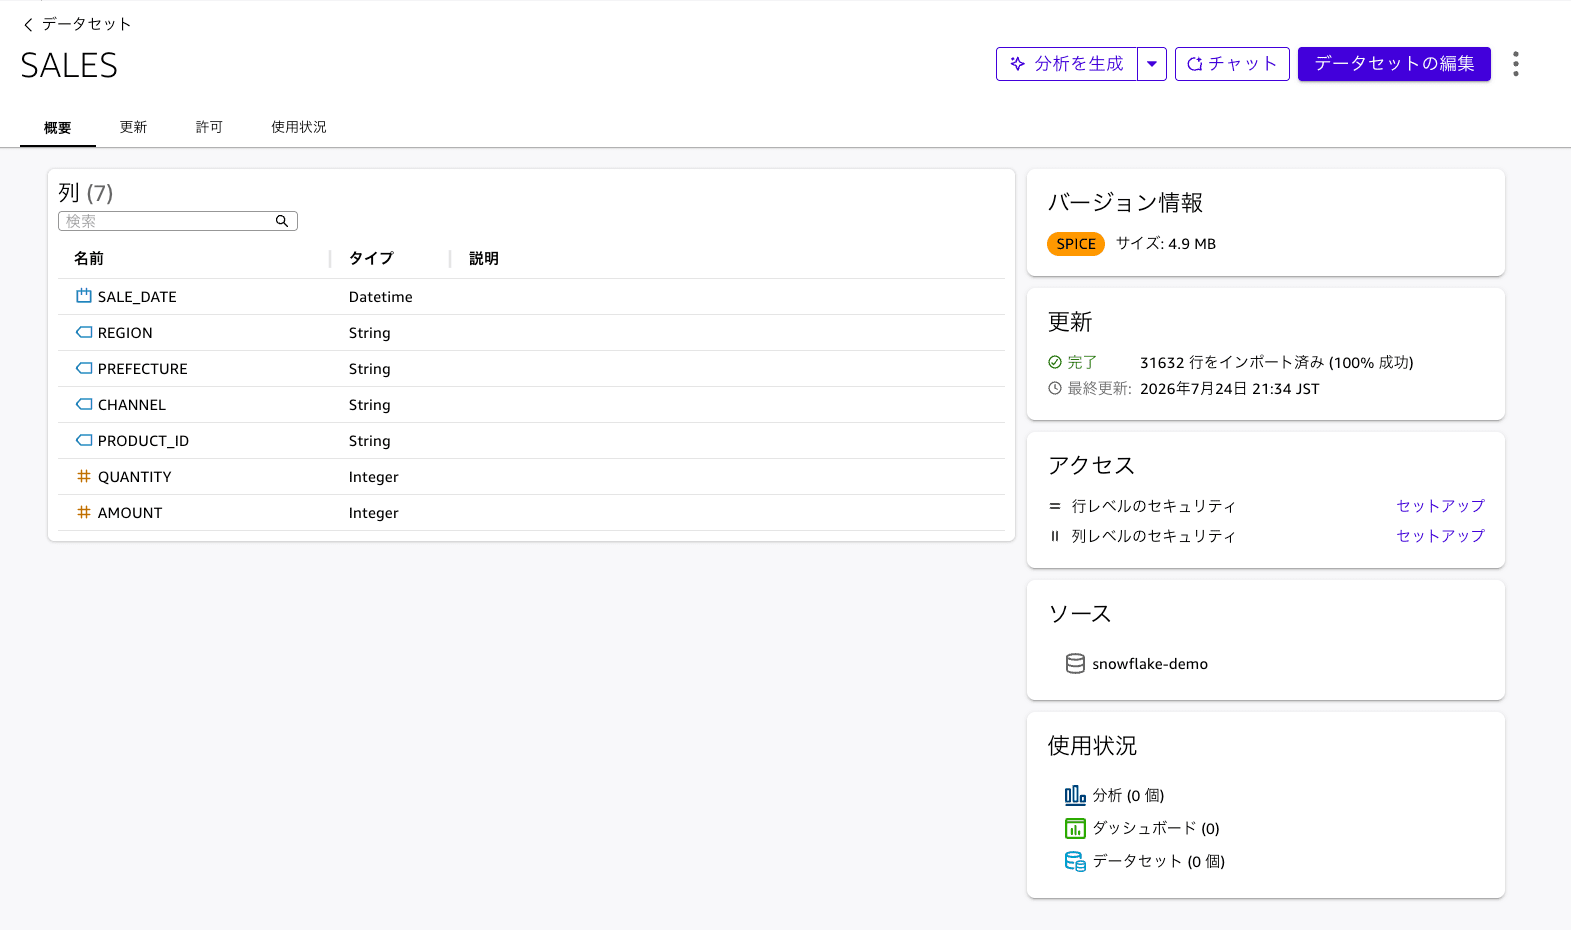Image resolution: width=1571 pixels, height=930 pixels.
Task: Click データセット (0 個) usage entry
Action: [1158, 861]
